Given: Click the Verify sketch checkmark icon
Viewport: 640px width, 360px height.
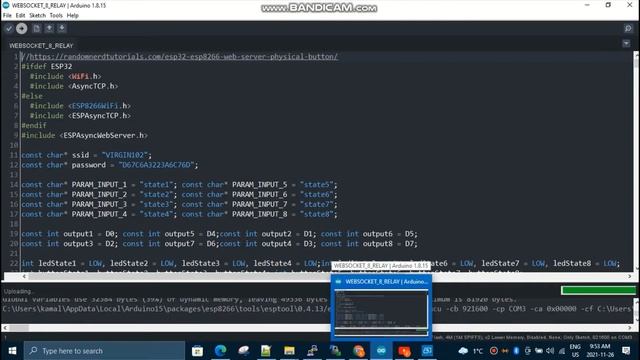Looking at the screenshot, I should 9,29.
